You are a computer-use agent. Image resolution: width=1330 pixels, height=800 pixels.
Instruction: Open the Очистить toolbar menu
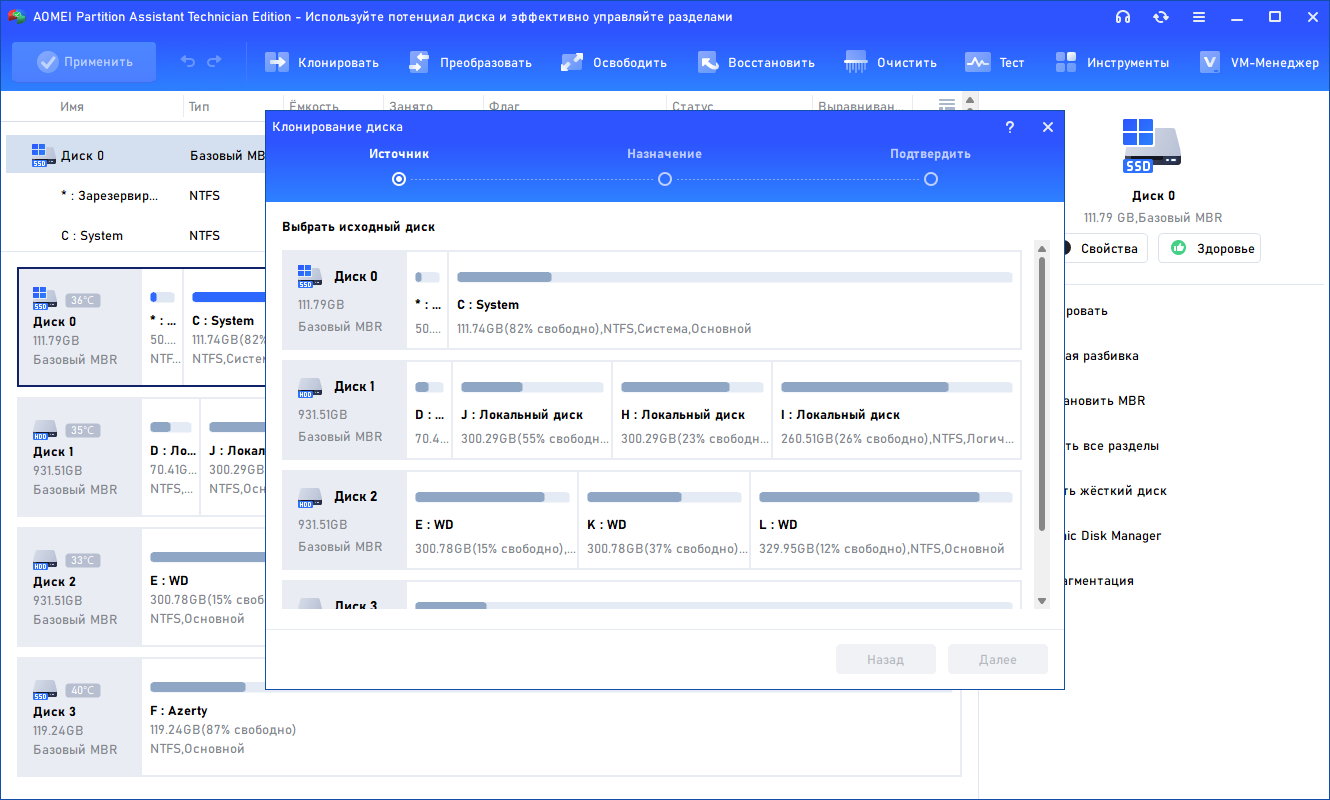coord(890,62)
